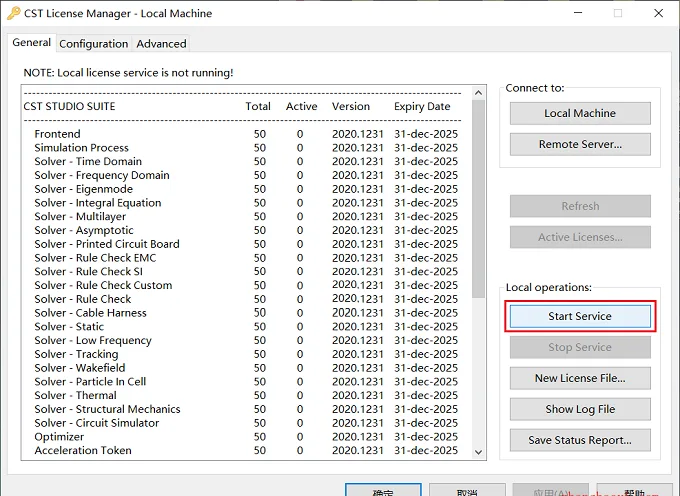
Task: Switch to the Configuration tab
Action: click(94, 44)
